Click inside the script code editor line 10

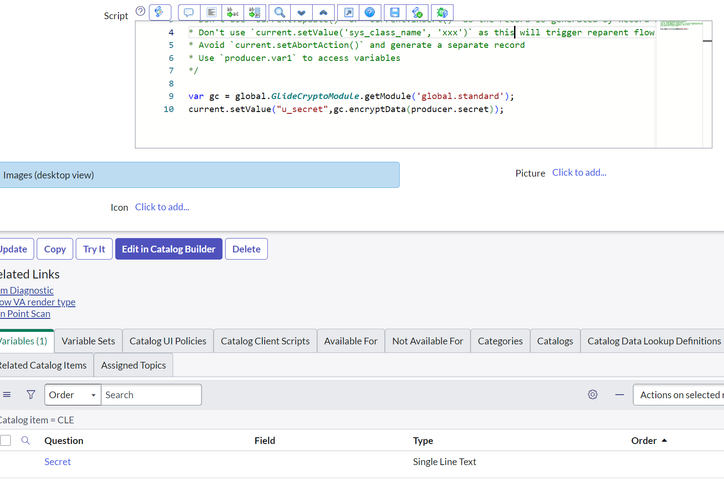346,109
